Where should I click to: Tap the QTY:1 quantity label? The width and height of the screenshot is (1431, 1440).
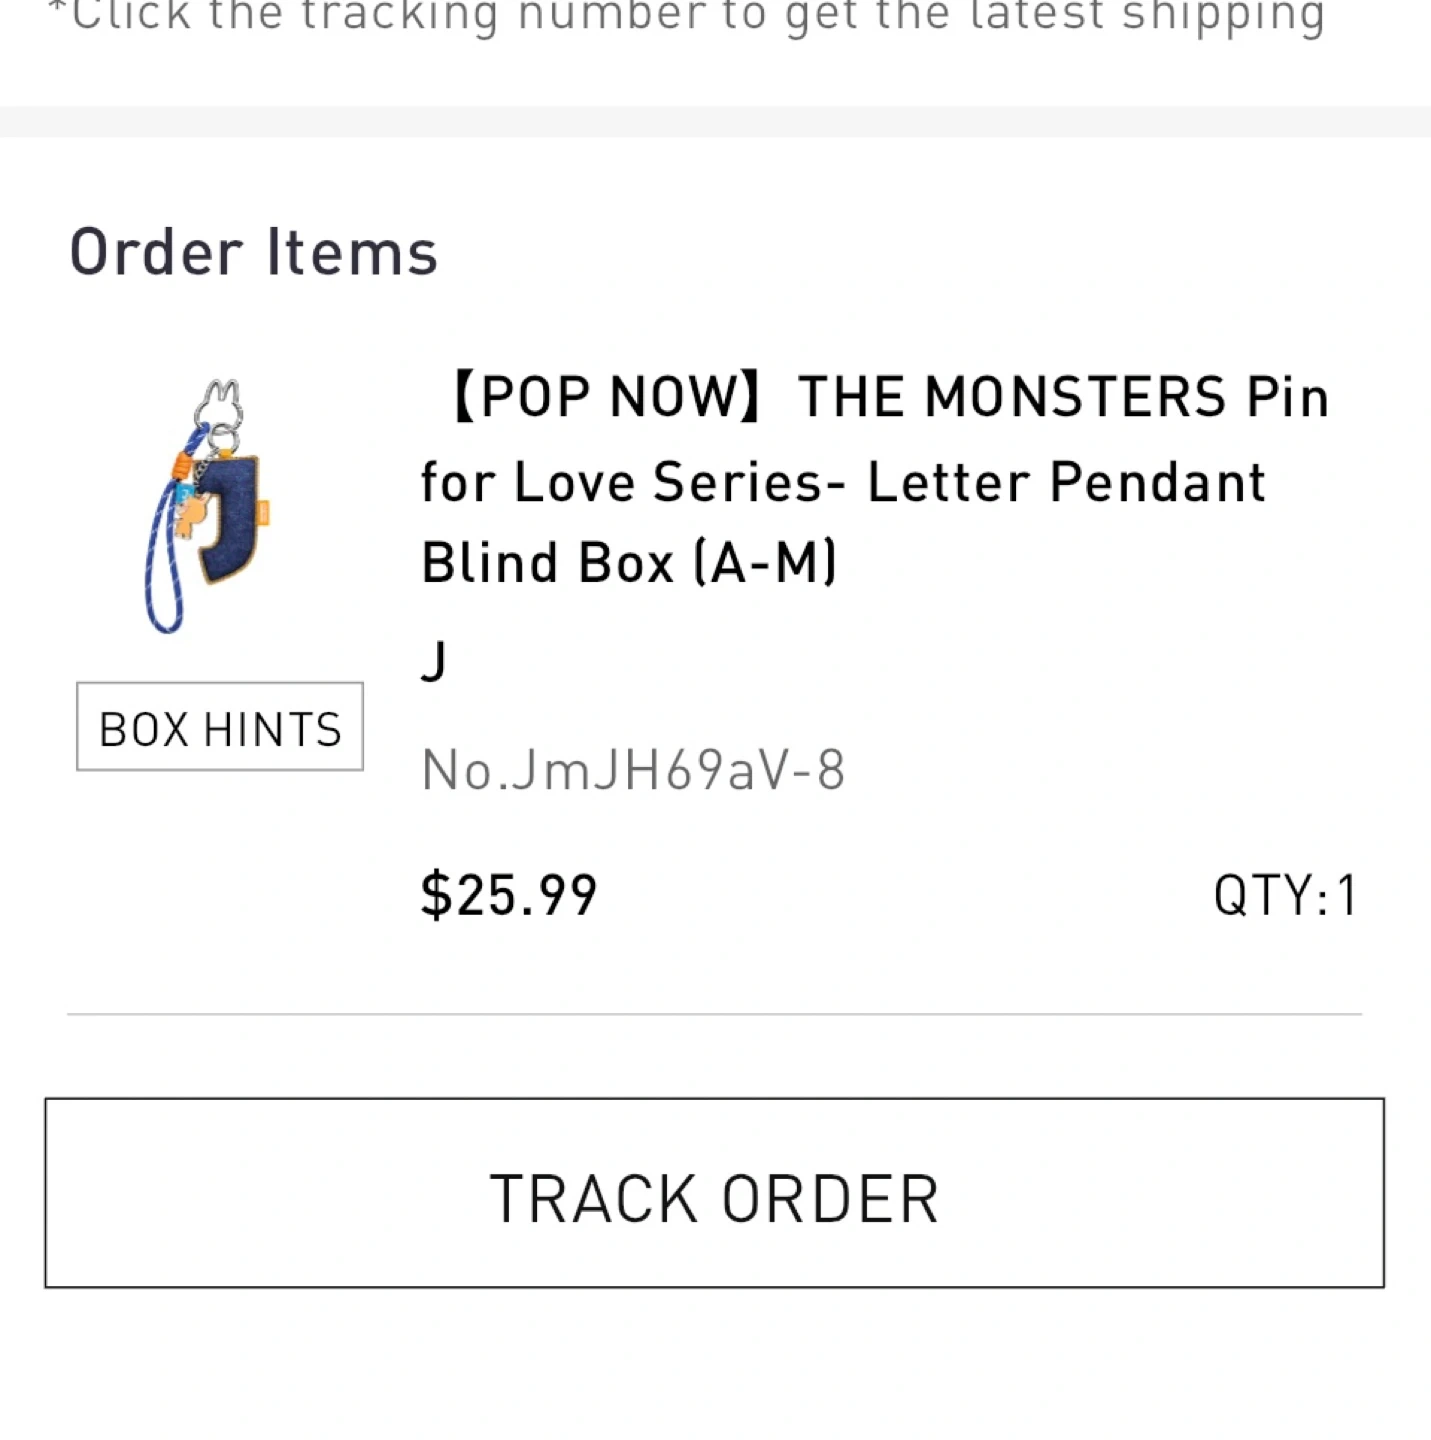1284,894
